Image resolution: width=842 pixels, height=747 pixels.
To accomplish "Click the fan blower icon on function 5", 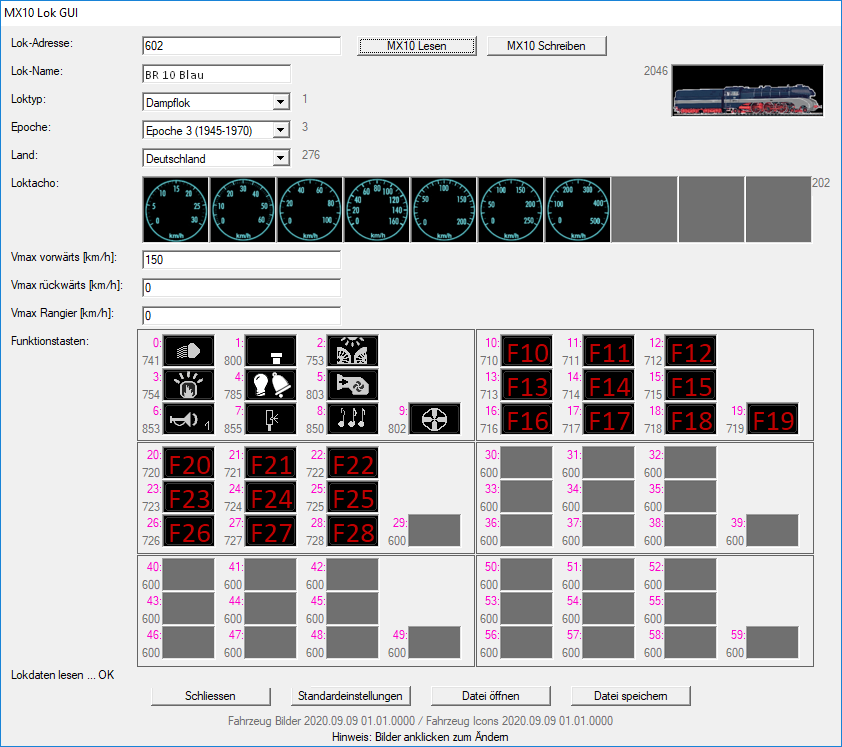I will (352, 385).
